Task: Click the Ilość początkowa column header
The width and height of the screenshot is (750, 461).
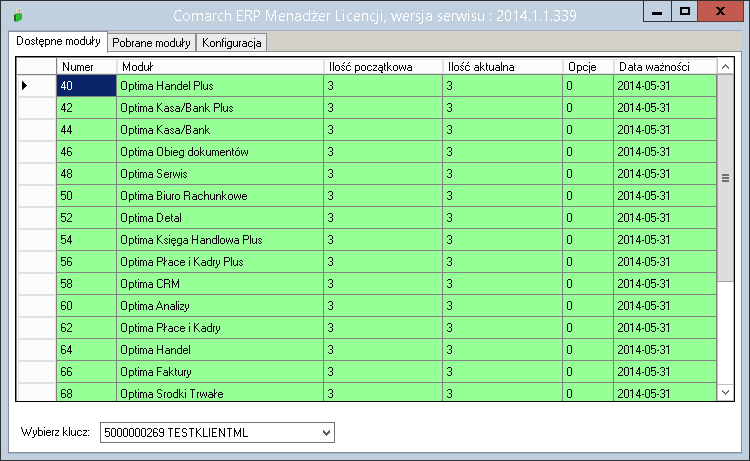Action: coord(383,66)
